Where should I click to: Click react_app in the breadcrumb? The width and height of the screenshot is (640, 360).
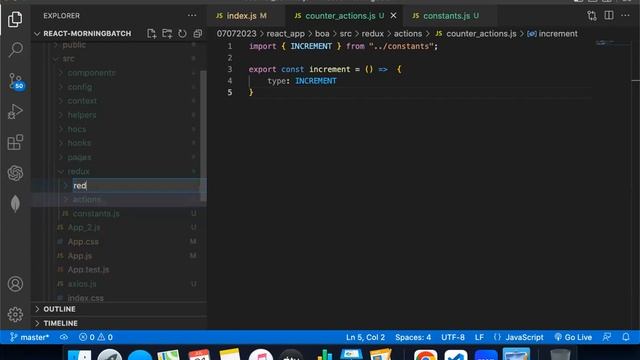285,33
